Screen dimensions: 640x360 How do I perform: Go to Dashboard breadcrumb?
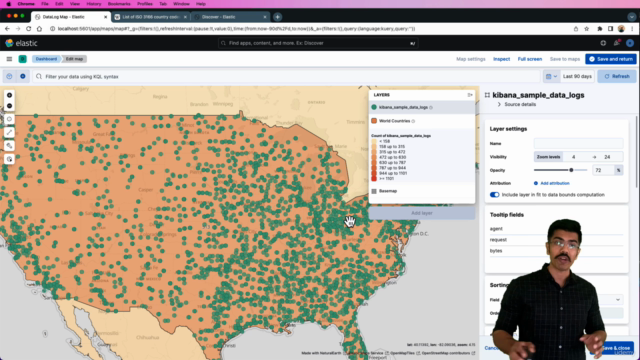pos(46,59)
